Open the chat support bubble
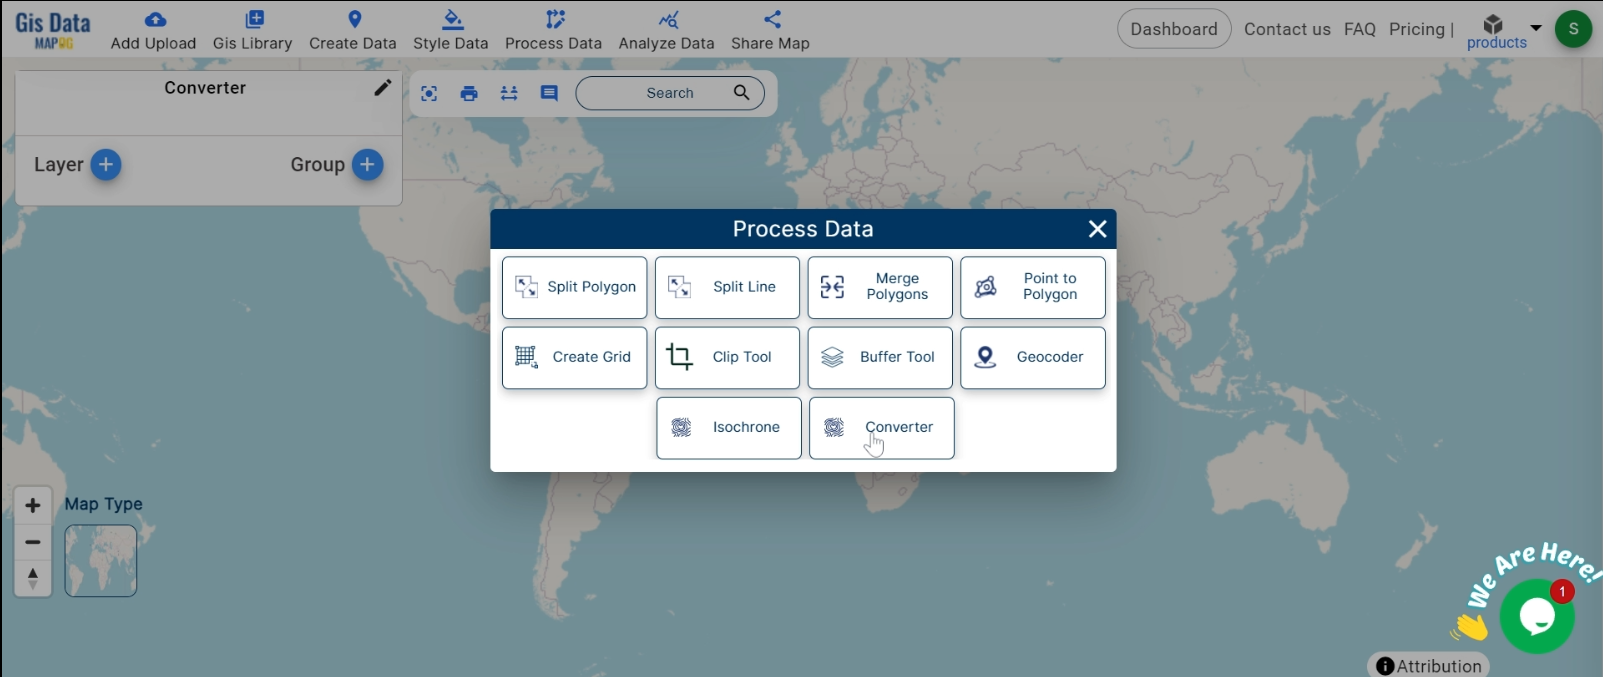This screenshot has height=677, width=1603. [x=1537, y=617]
